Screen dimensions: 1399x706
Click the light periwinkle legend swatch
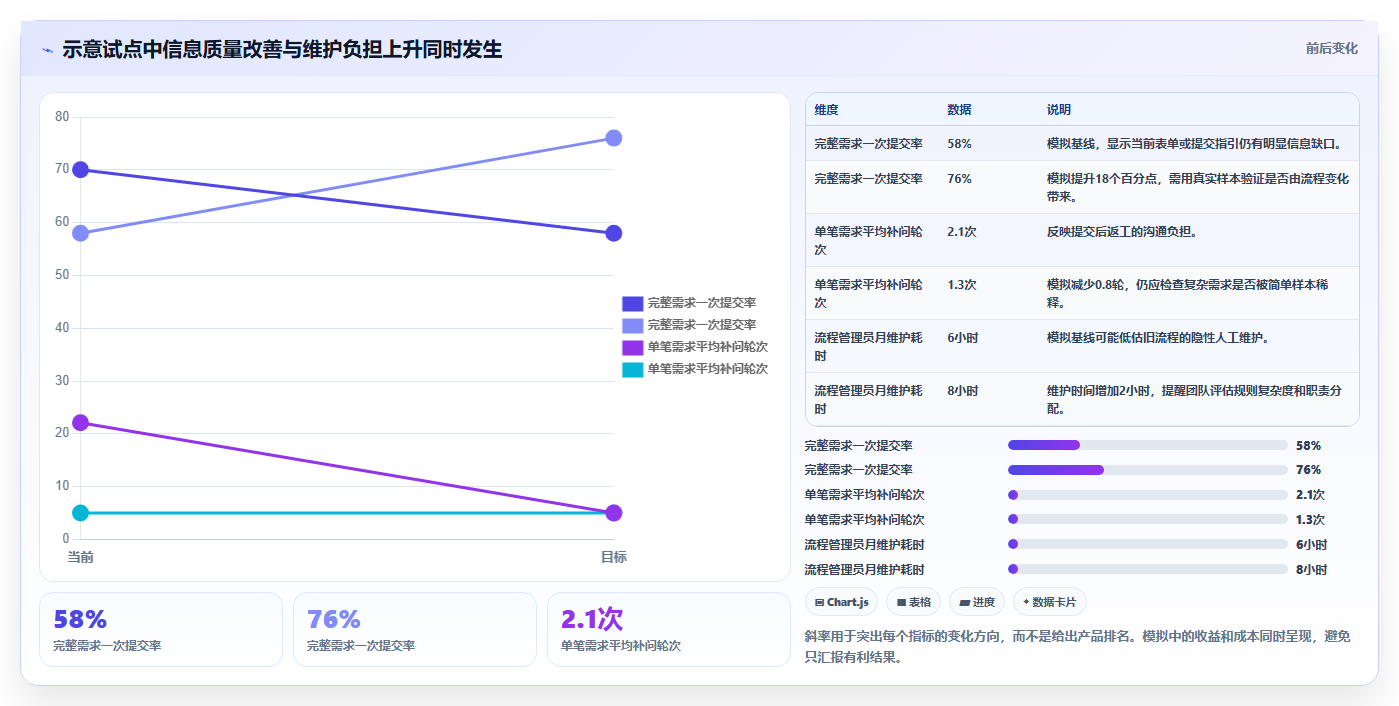point(632,325)
